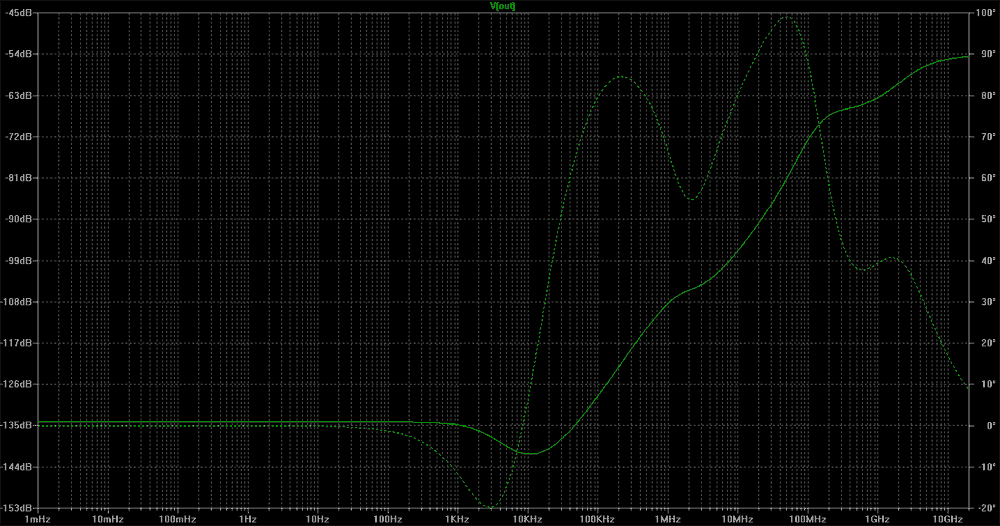Click the -10° phase axis label

[x=987, y=467]
